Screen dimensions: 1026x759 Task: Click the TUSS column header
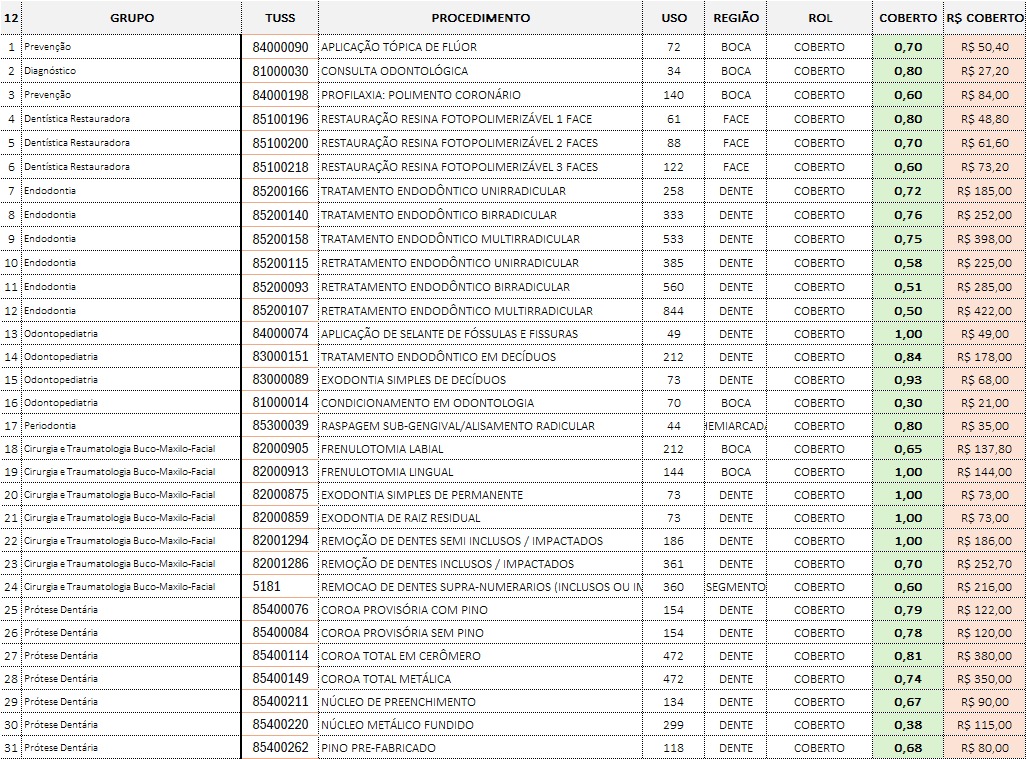pos(280,18)
